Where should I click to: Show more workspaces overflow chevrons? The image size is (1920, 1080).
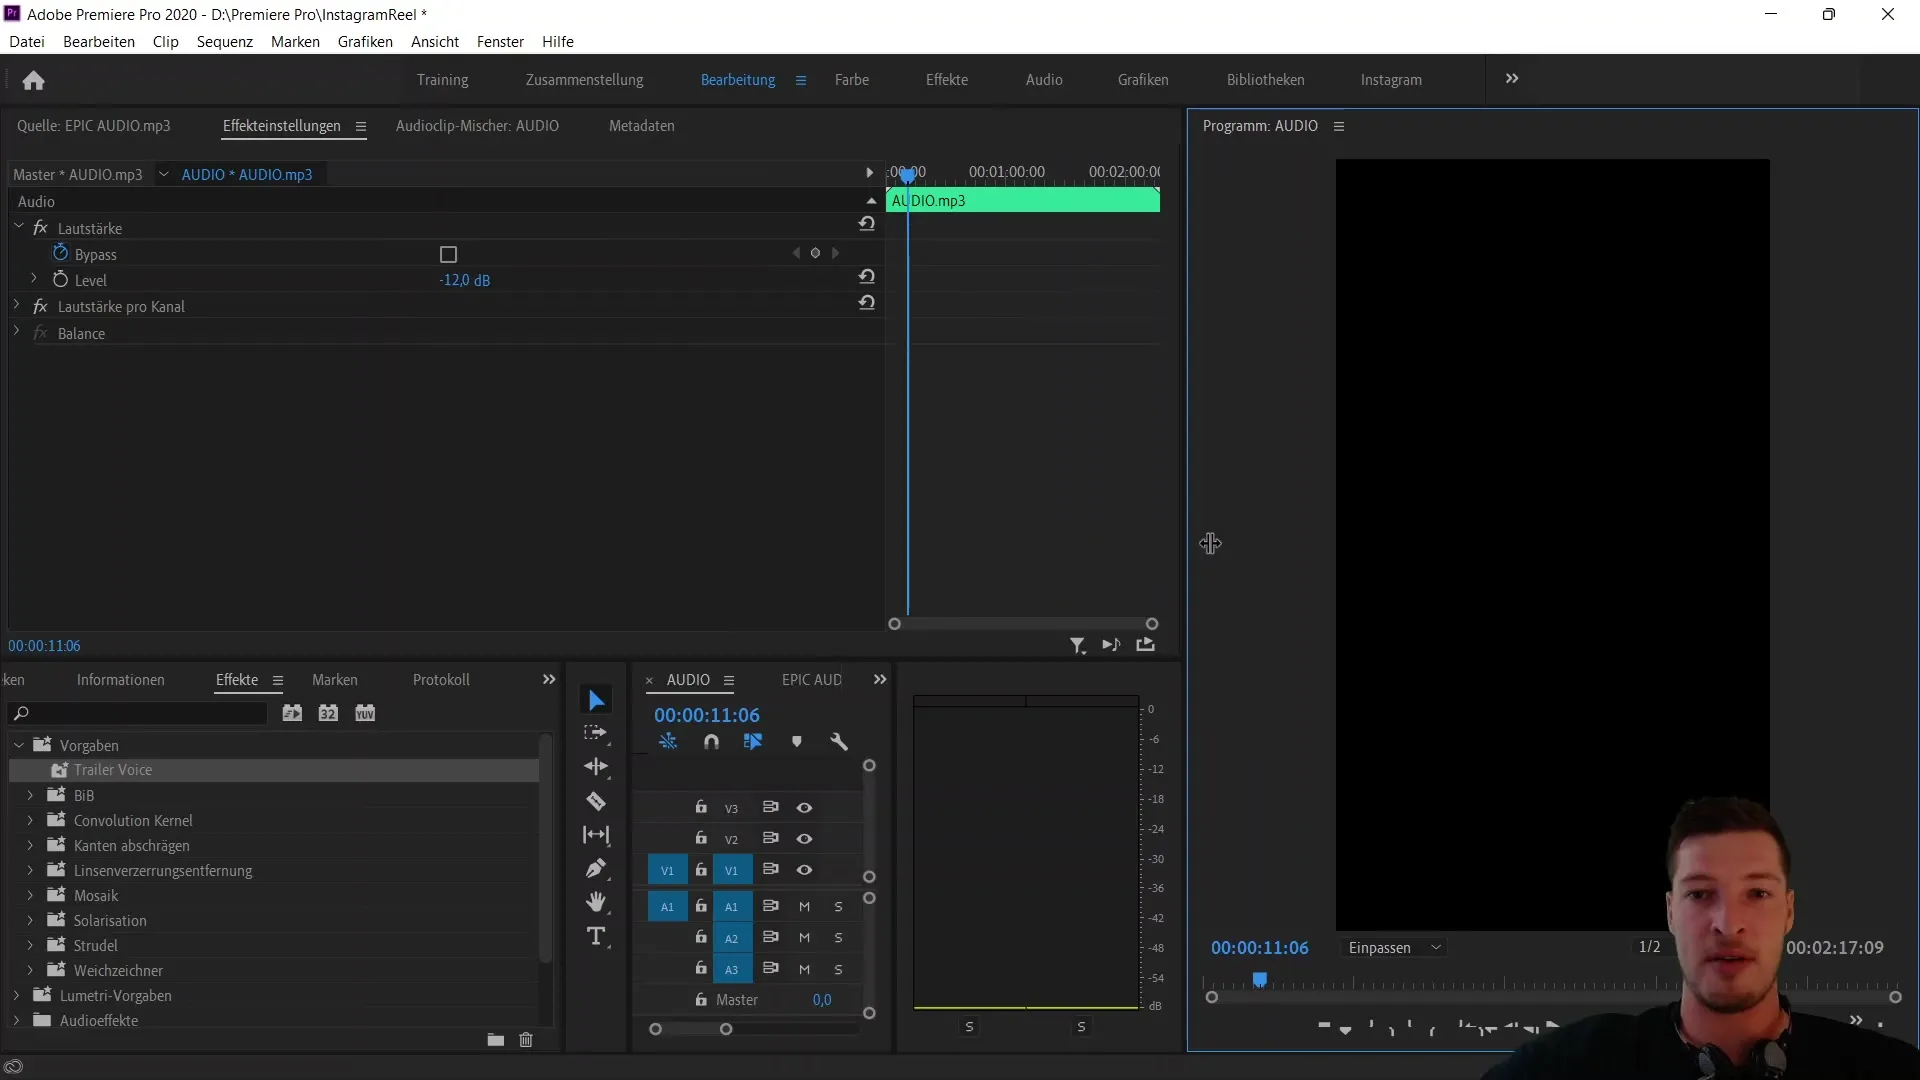1512,79
